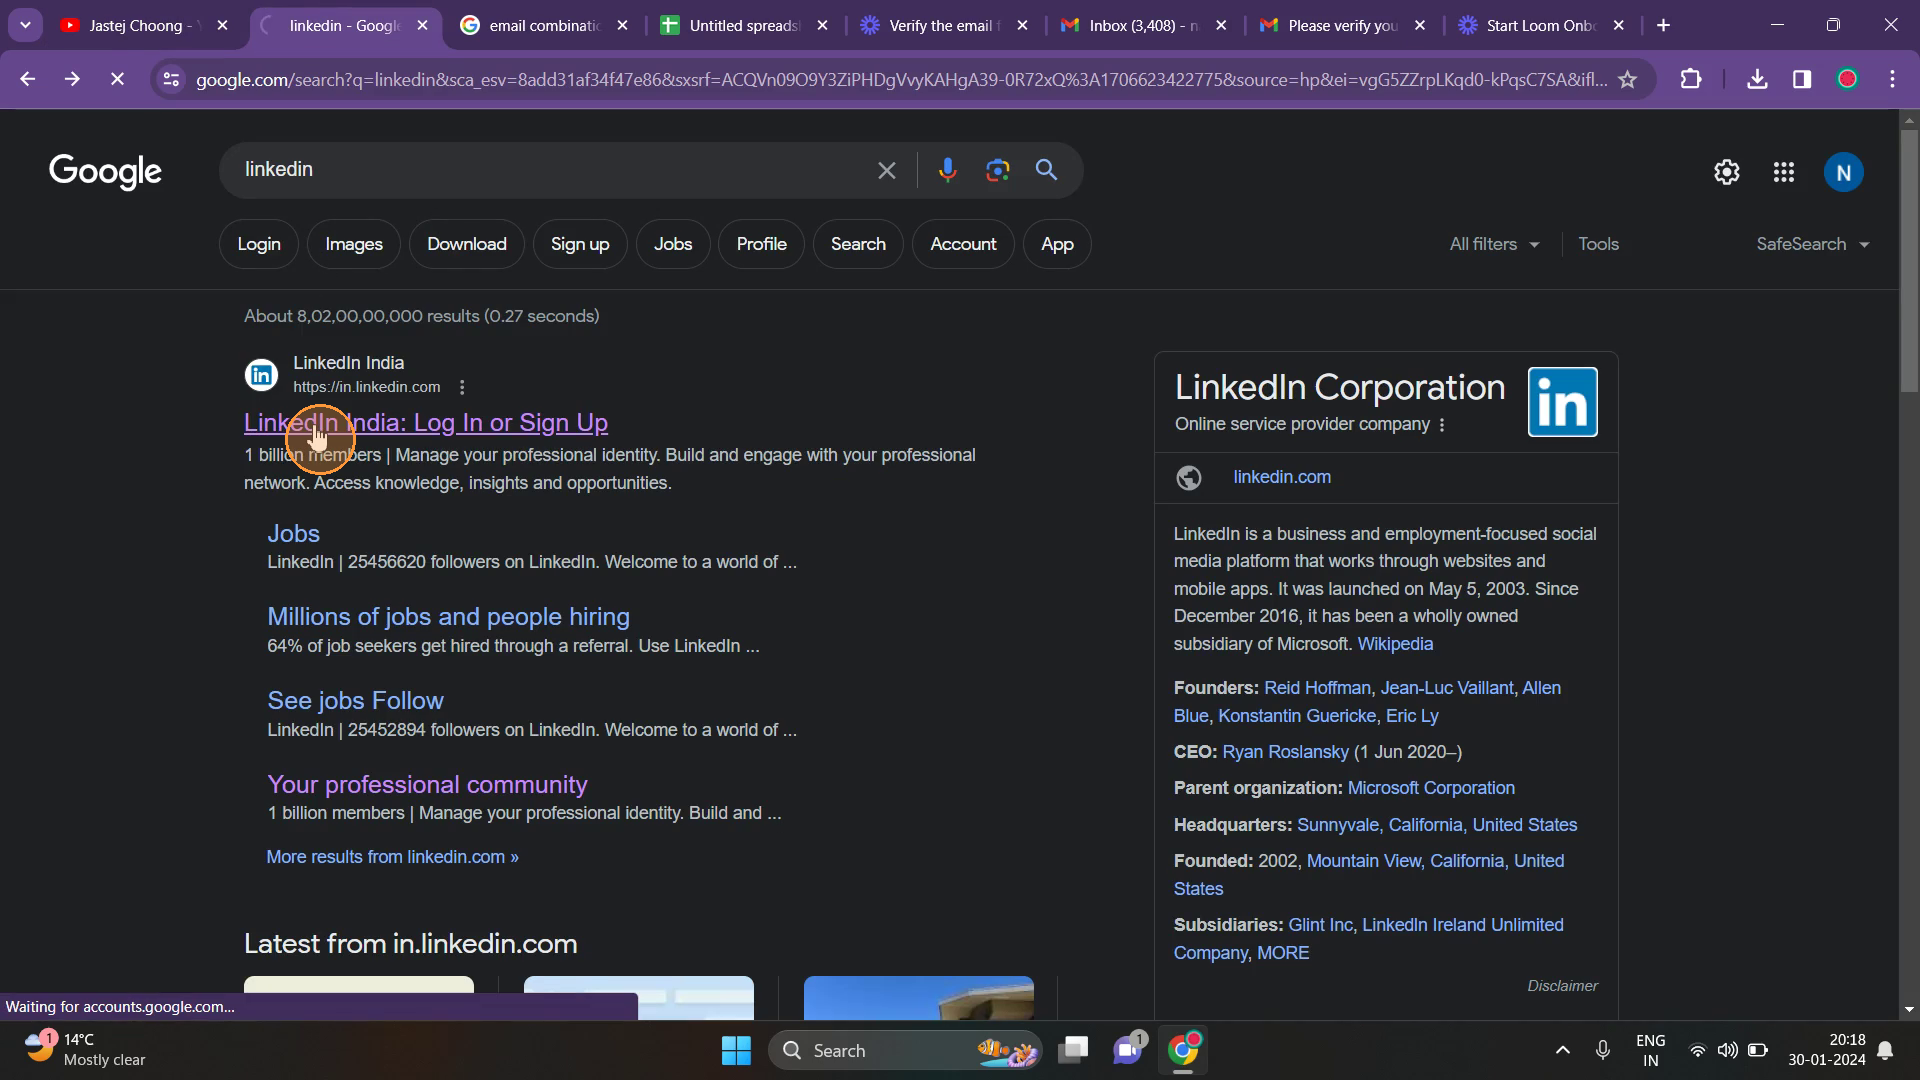
Task: Open the SafeSearch dropdown
Action: [1811, 244]
